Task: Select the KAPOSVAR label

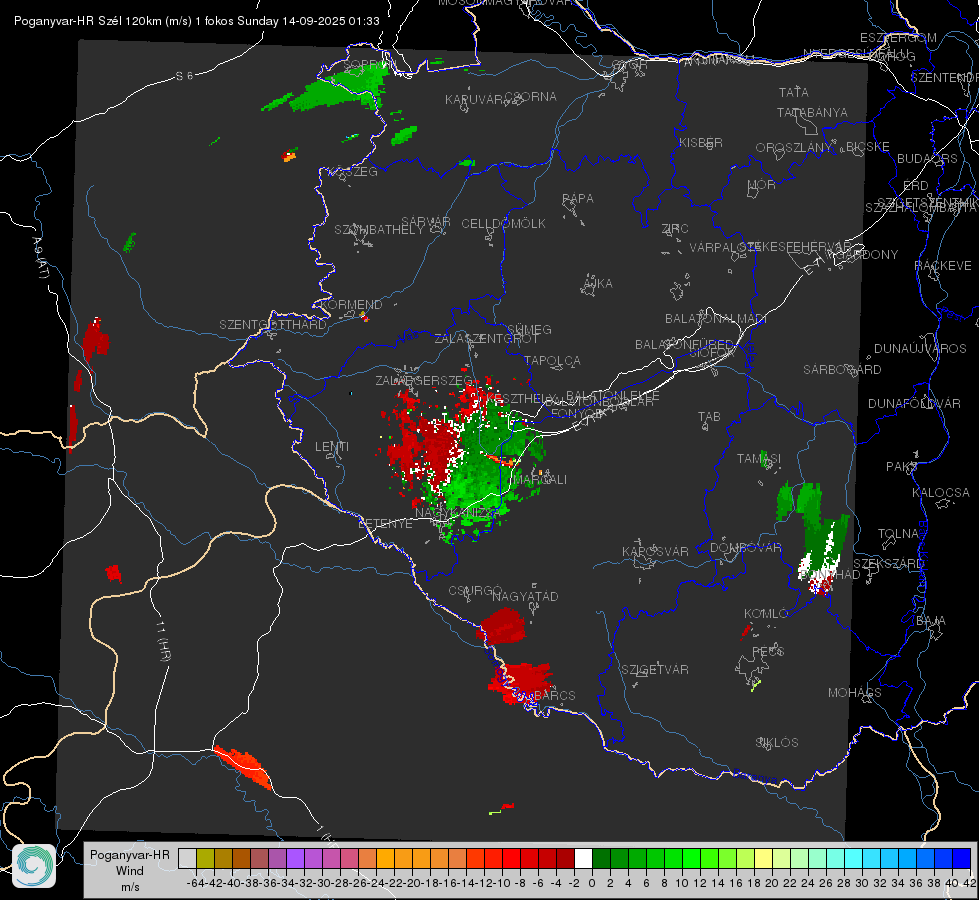Action: click(655, 551)
